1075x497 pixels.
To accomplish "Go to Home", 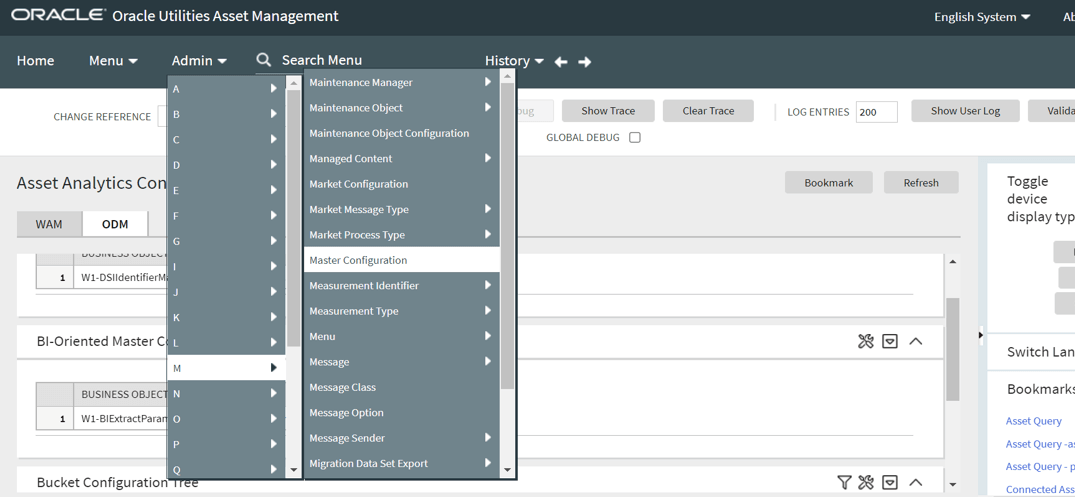I will point(35,60).
